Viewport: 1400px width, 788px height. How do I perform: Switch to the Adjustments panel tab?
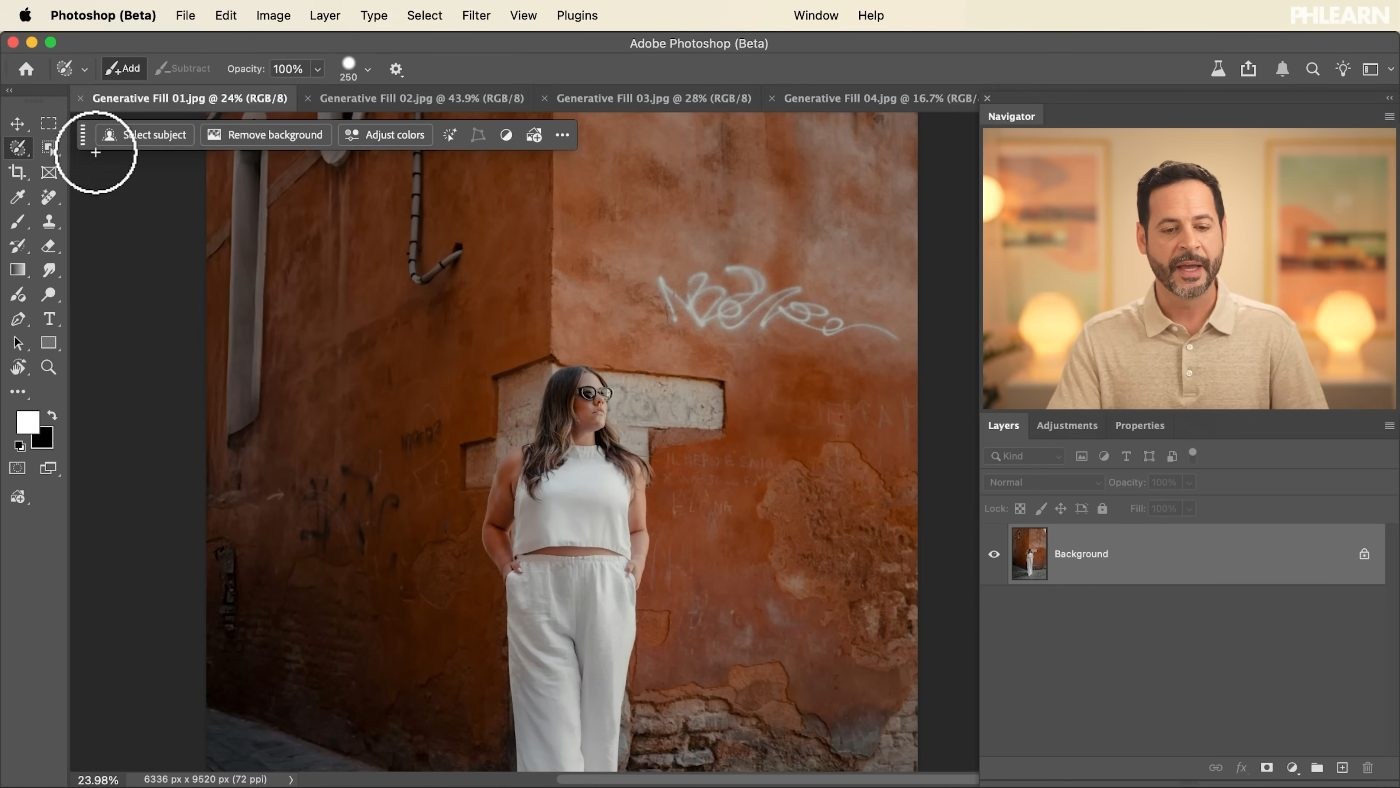click(x=1067, y=425)
